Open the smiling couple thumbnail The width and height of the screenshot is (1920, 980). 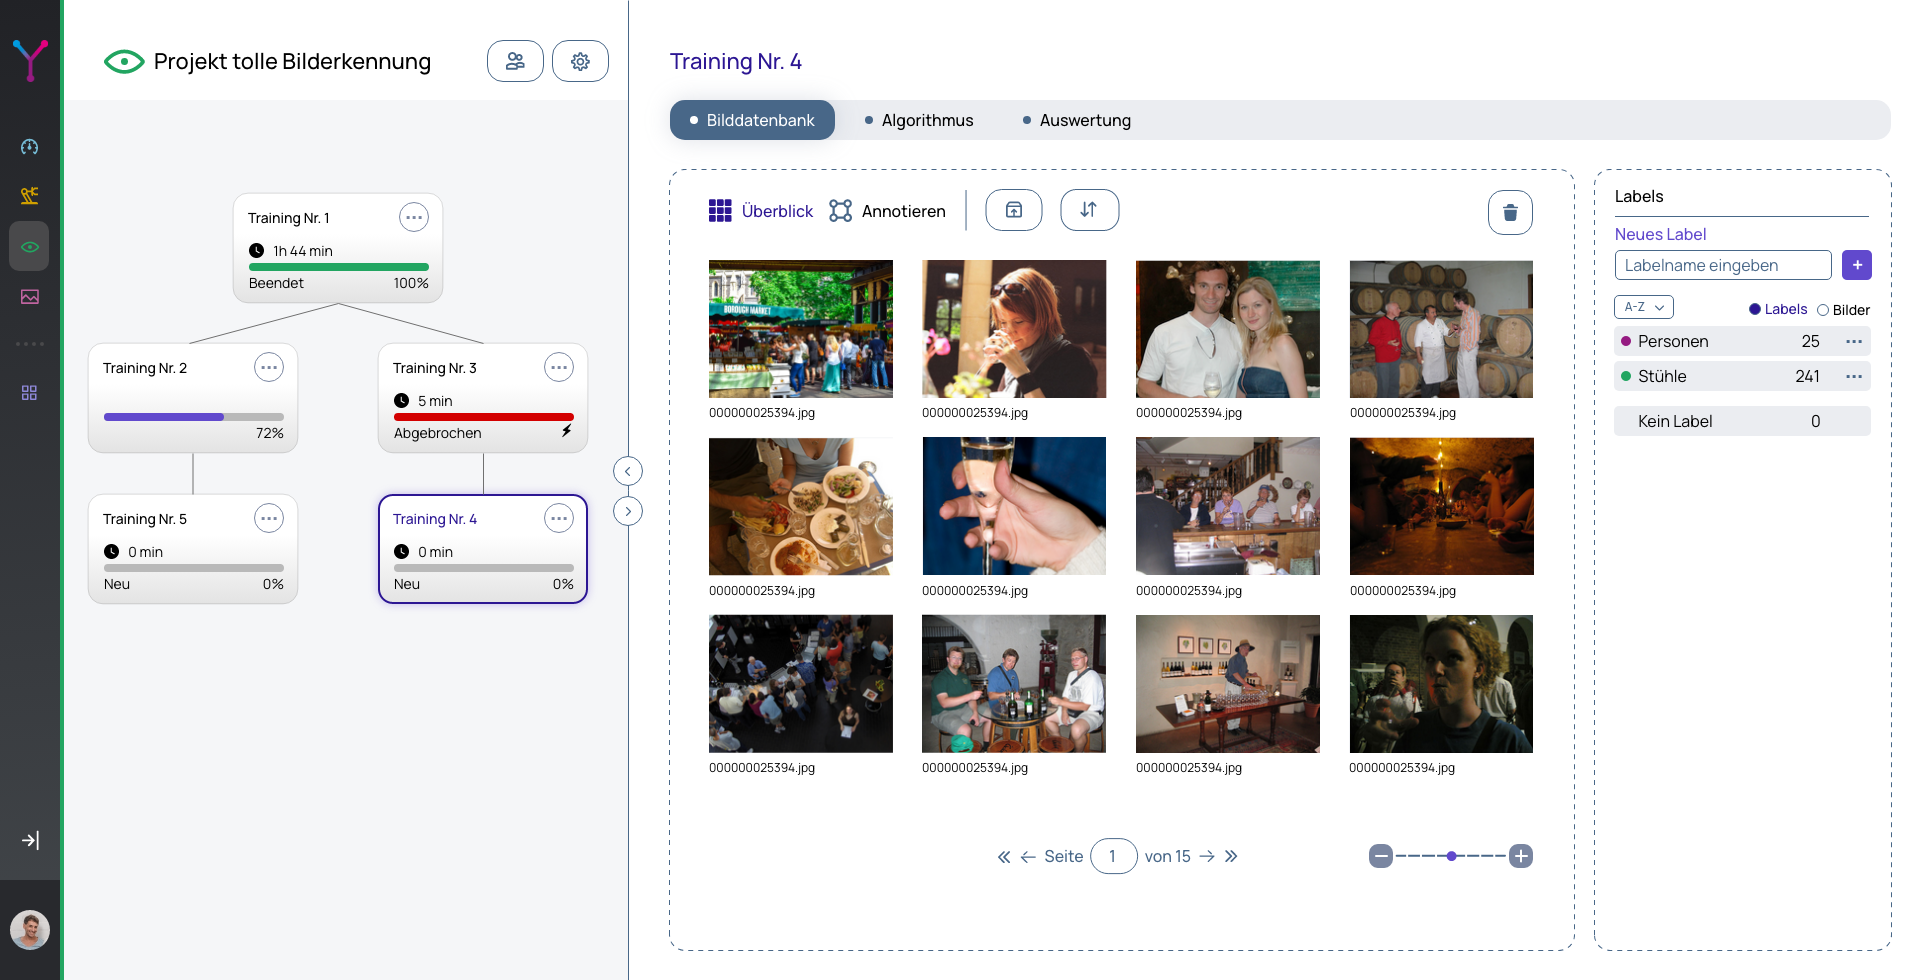1228,329
